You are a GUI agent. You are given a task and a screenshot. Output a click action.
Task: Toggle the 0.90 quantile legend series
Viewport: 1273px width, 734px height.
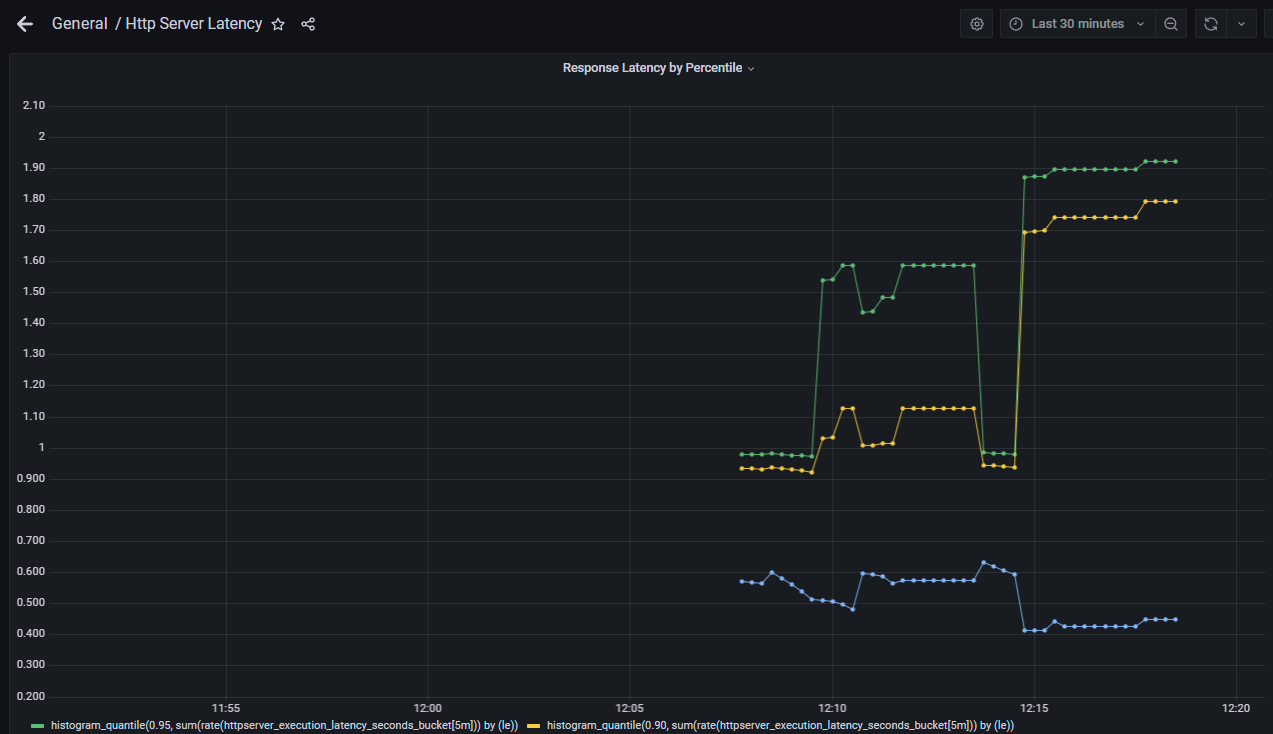[780, 724]
